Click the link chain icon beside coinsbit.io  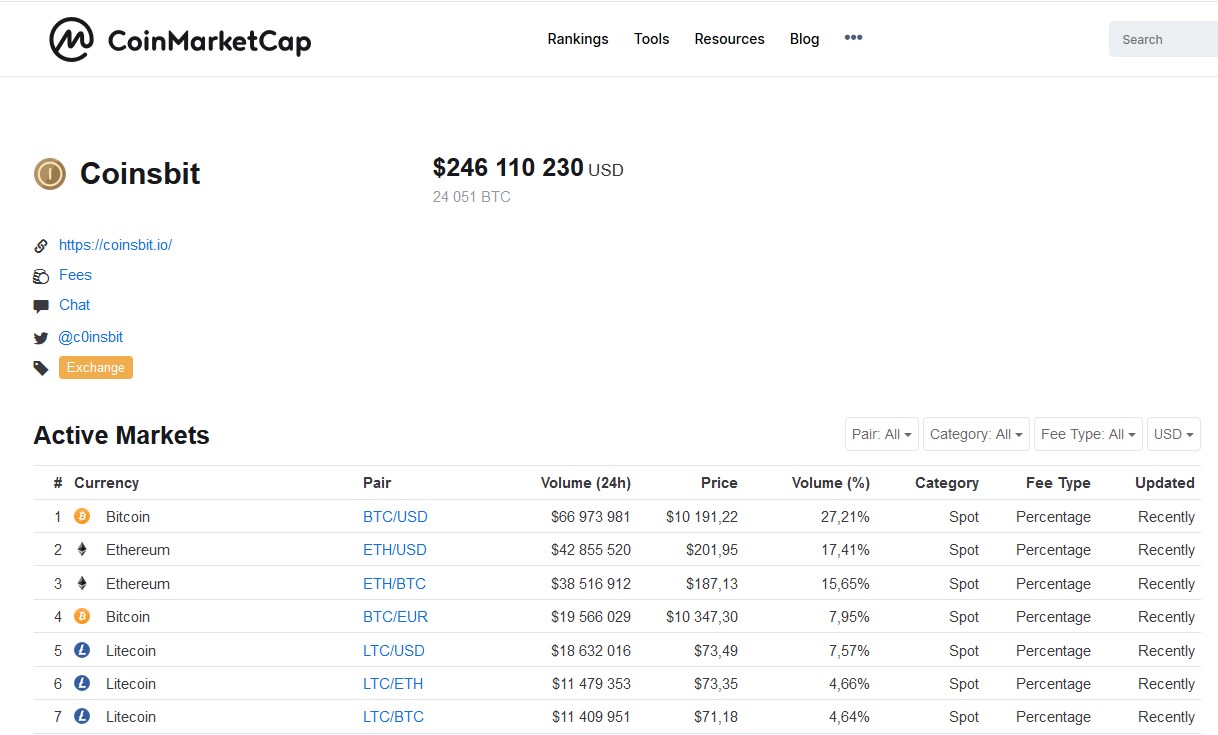click(41, 246)
